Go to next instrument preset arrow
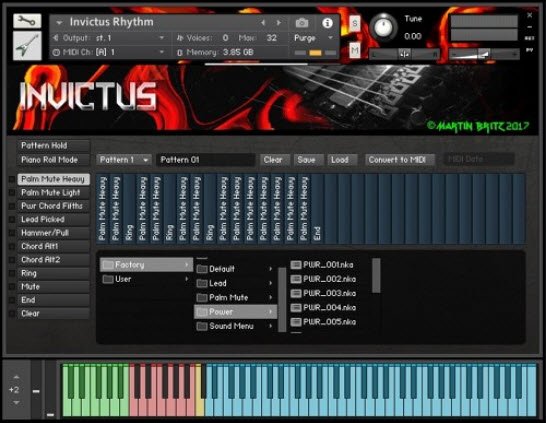Screen dimensions: 546x423 [x=279, y=23]
